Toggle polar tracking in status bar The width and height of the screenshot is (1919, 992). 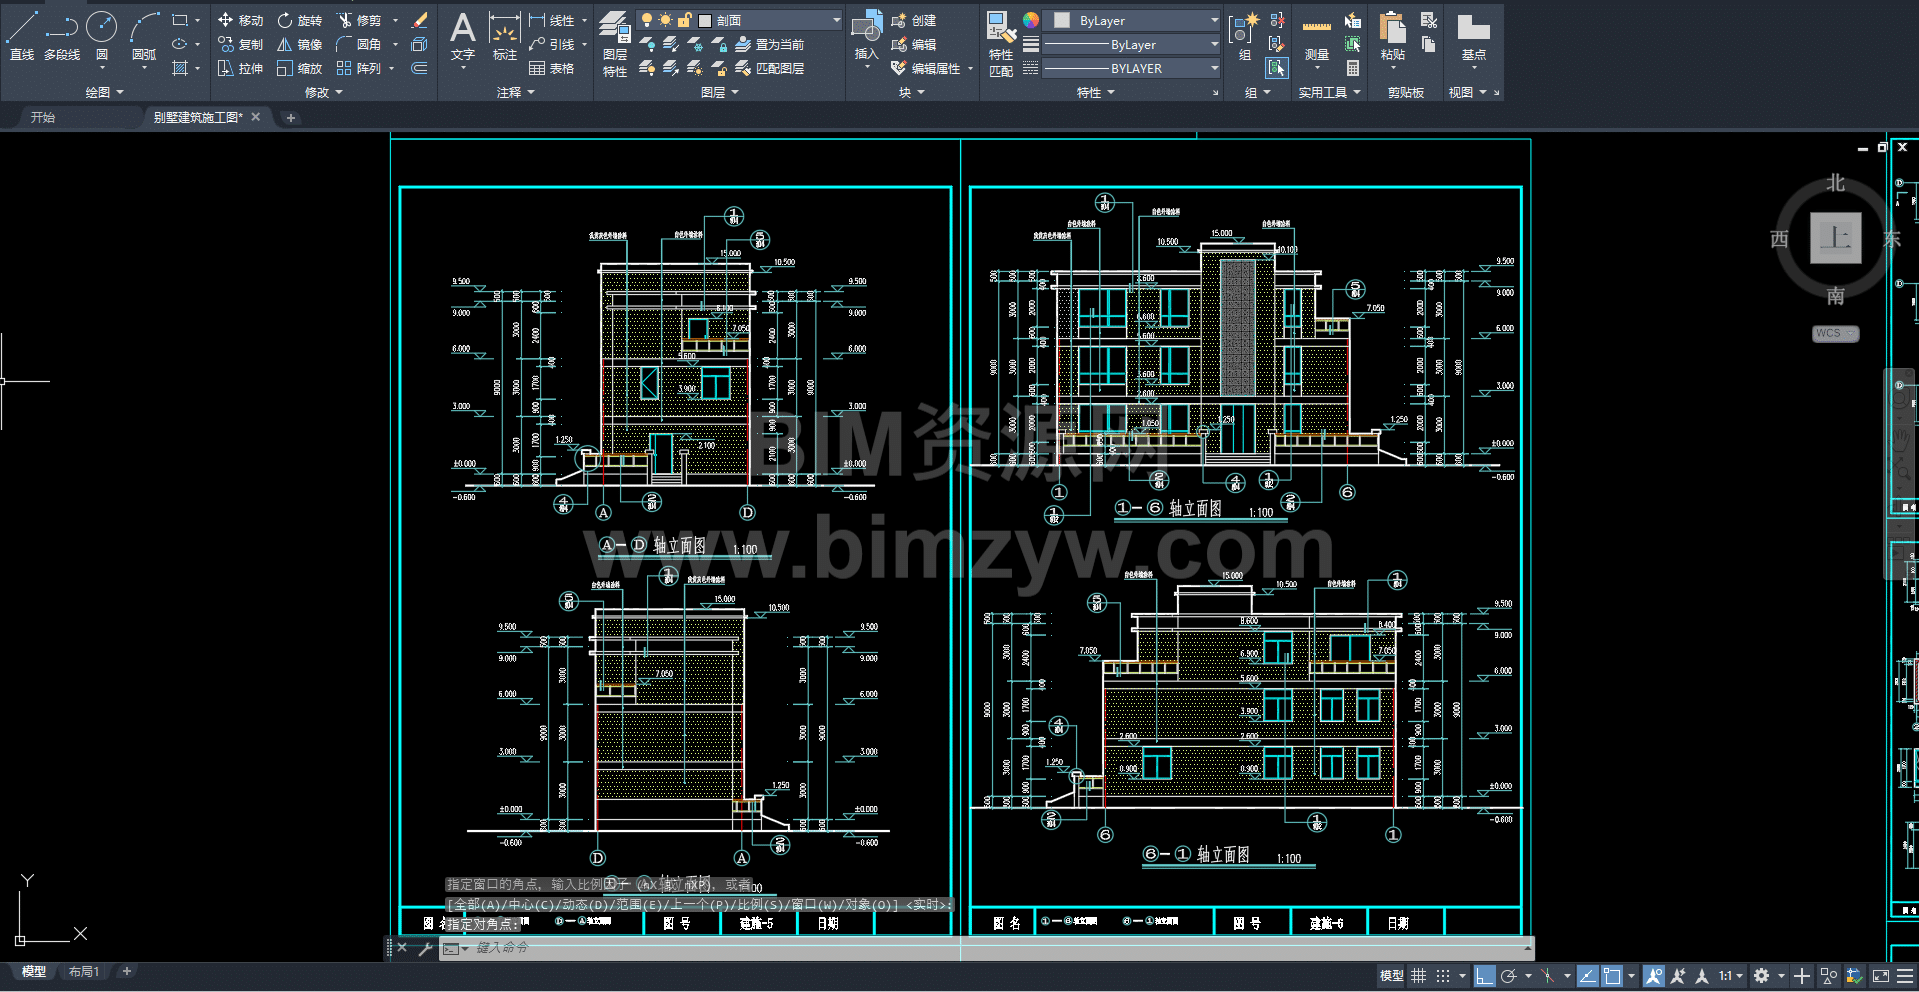click(x=1509, y=976)
